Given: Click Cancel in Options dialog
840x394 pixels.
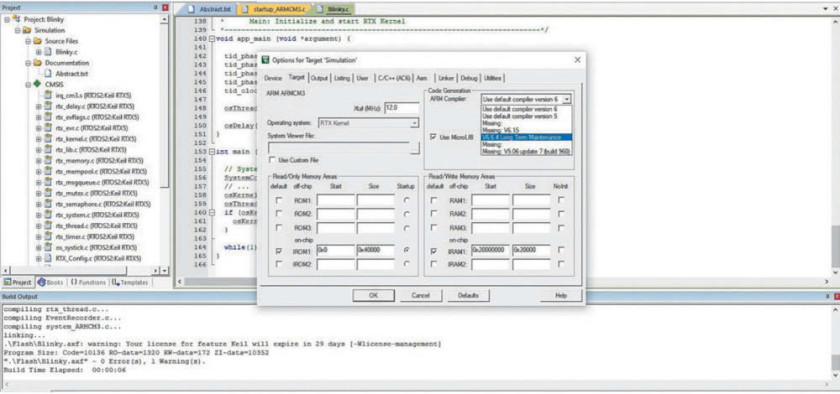Looking at the screenshot, I should tap(421, 295).
